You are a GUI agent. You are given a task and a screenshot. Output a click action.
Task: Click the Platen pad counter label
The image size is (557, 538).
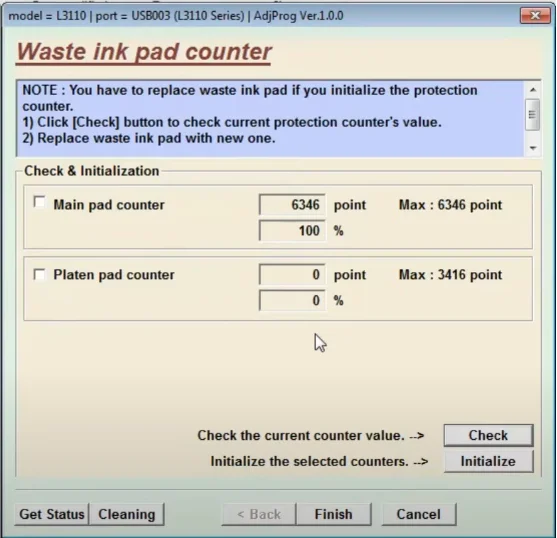[x=114, y=275]
